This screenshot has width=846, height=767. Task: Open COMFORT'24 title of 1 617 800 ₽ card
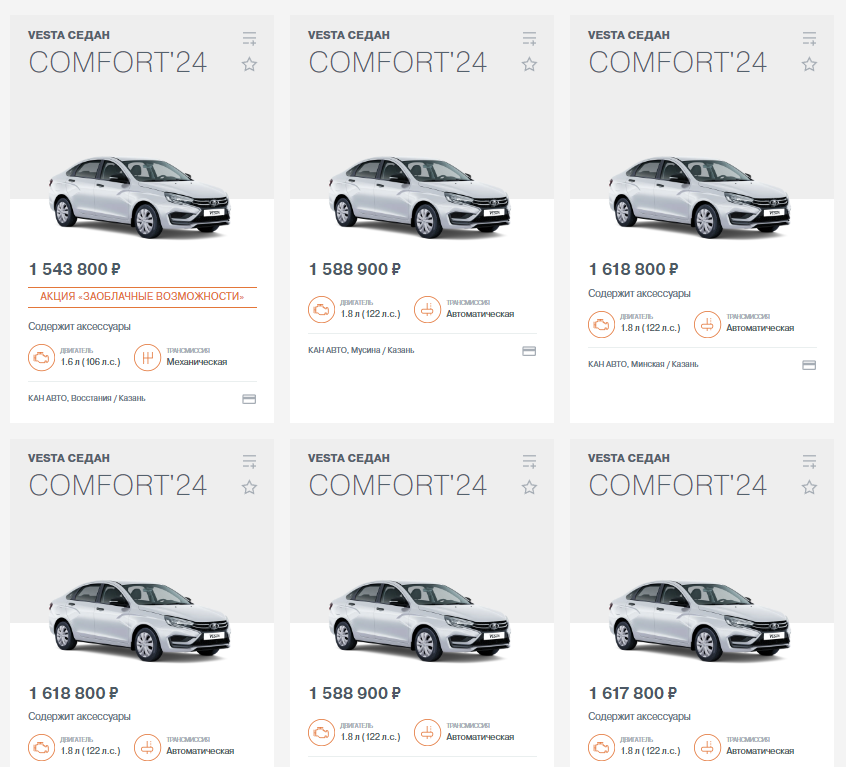pyautogui.click(x=678, y=485)
